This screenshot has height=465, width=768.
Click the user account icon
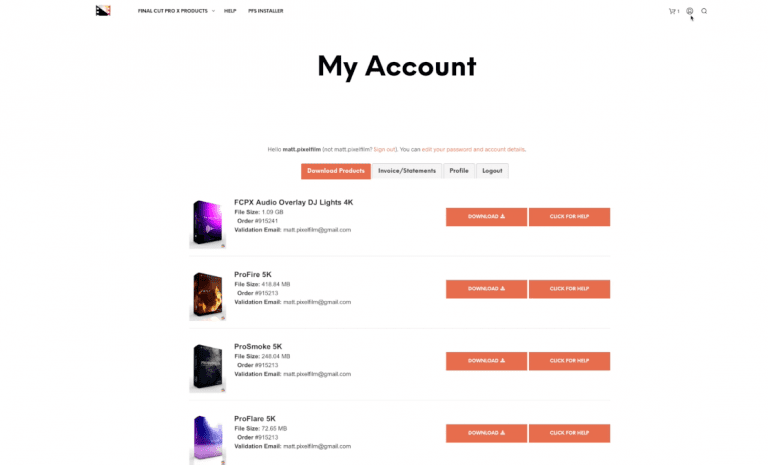coord(690,11)
